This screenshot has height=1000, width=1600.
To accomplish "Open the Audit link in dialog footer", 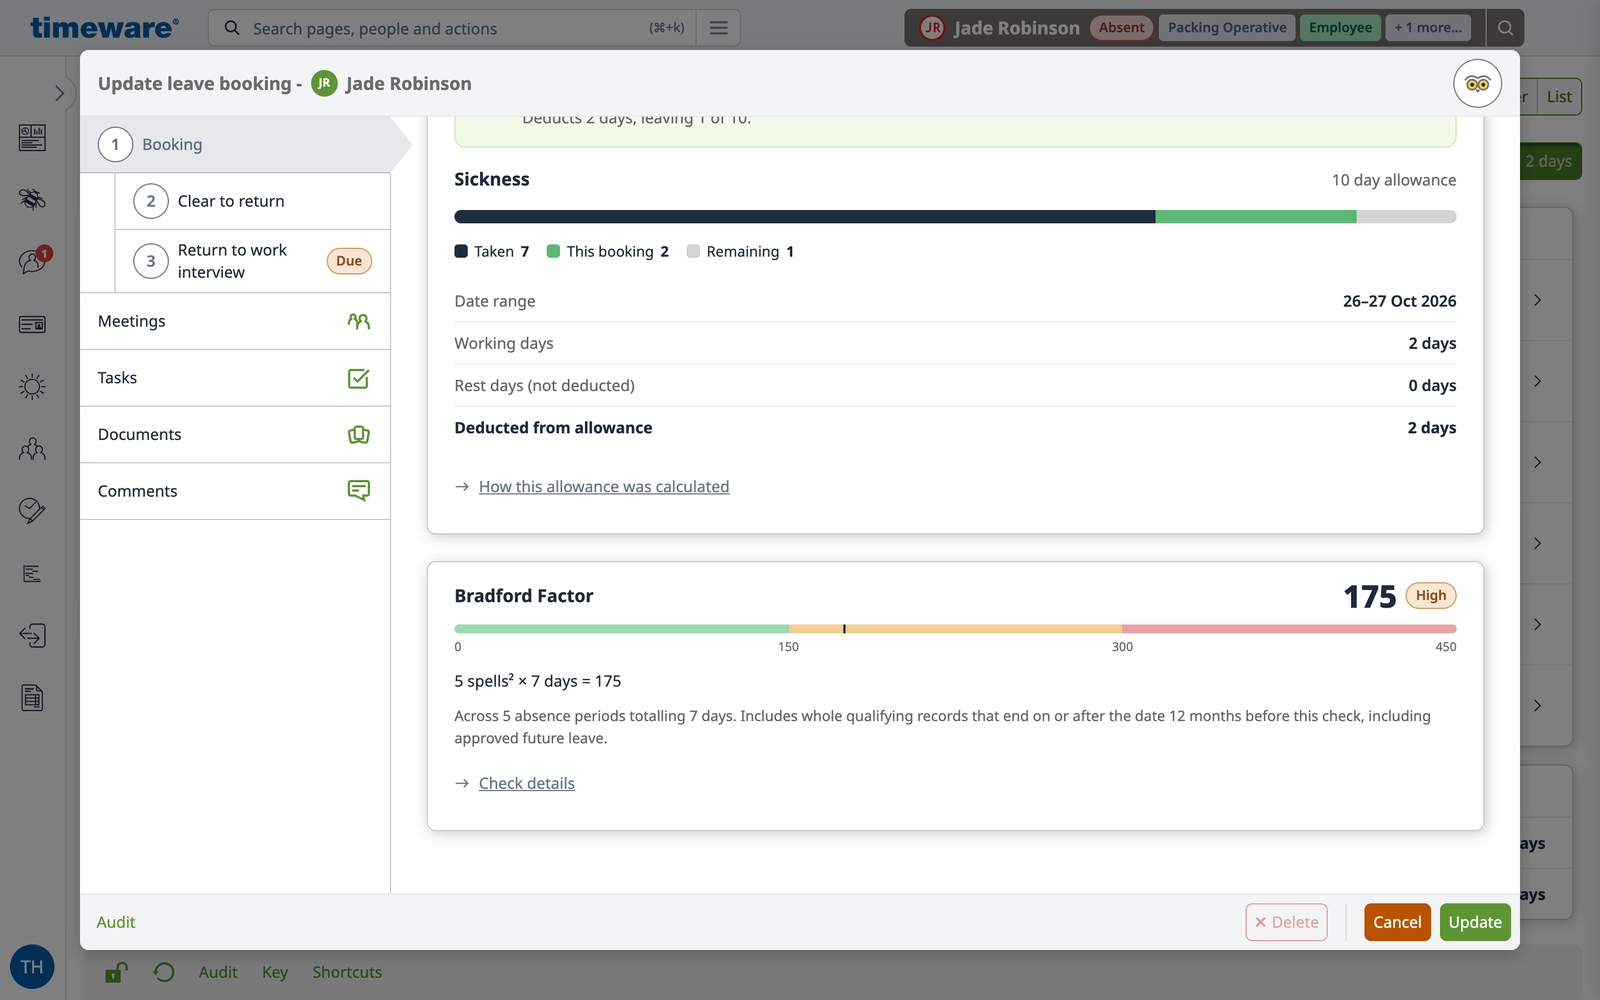I will coord(116,922).
